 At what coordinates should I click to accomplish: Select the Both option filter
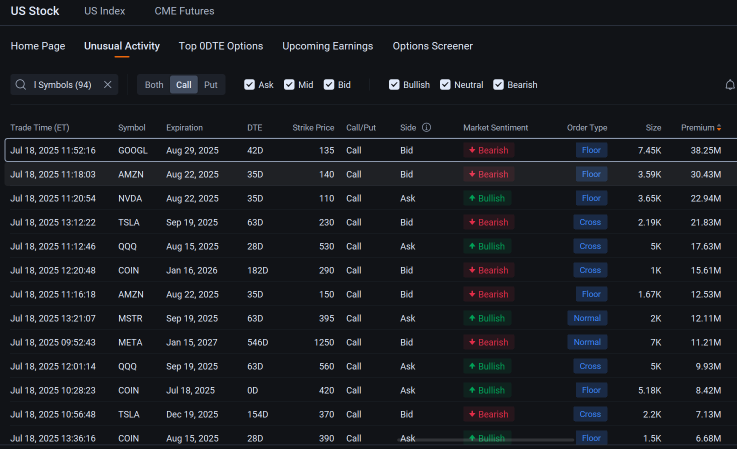coord(154,85)
